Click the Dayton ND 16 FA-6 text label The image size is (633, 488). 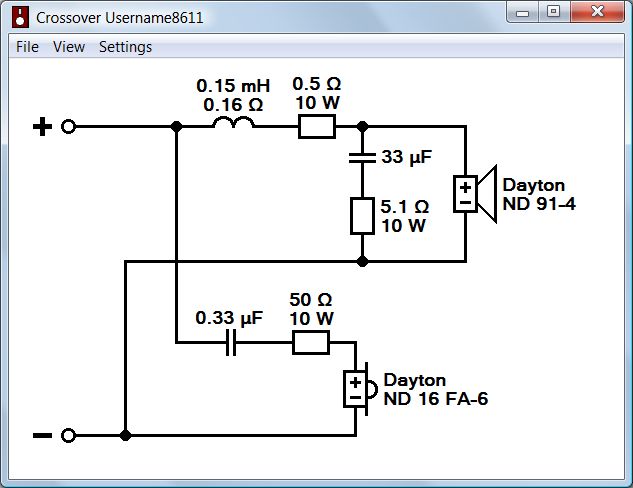(436, 390)
